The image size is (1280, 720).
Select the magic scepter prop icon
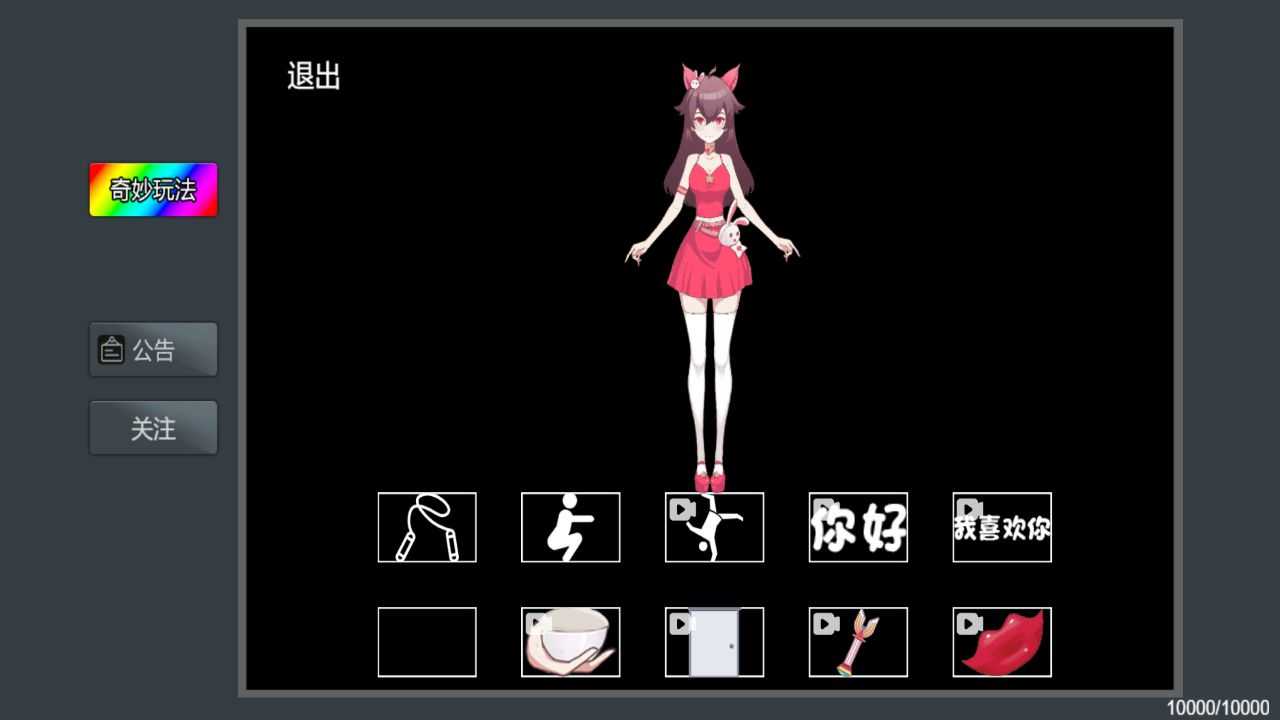point(858,643)
